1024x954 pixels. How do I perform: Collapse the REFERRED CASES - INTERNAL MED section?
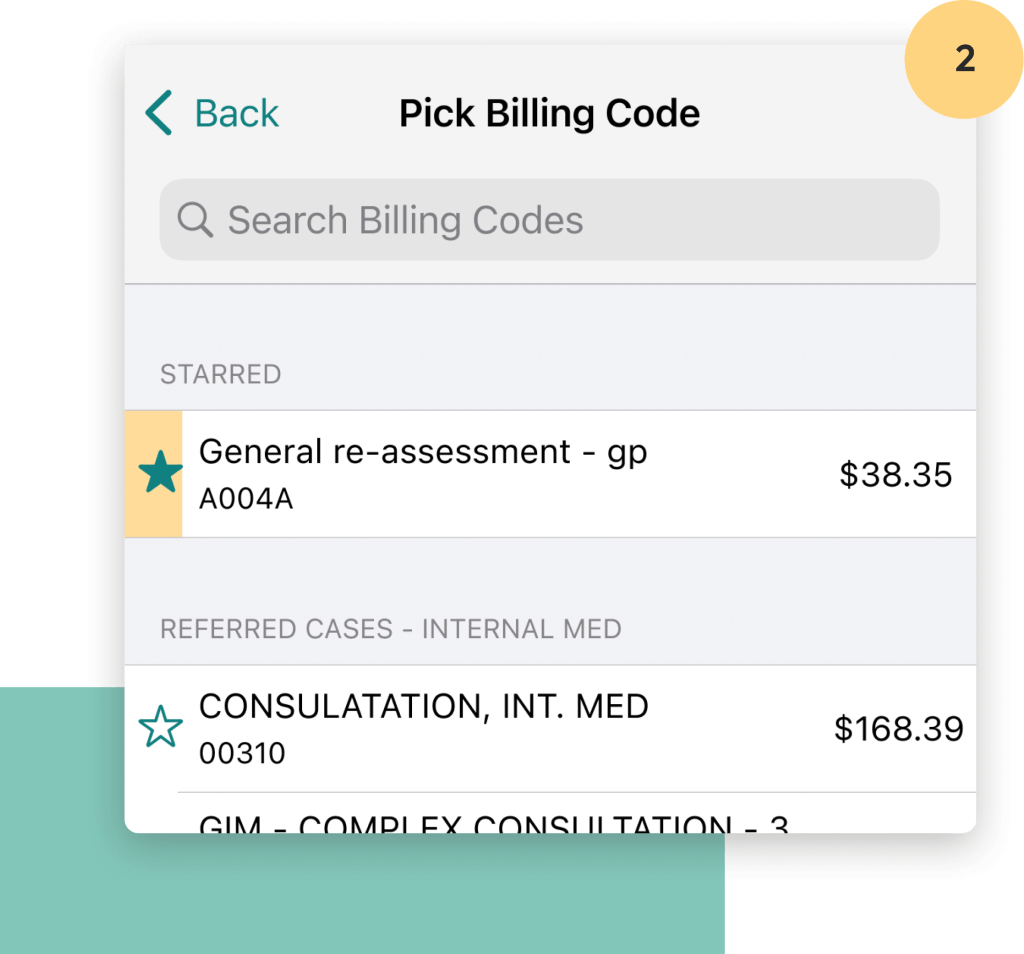391,629
